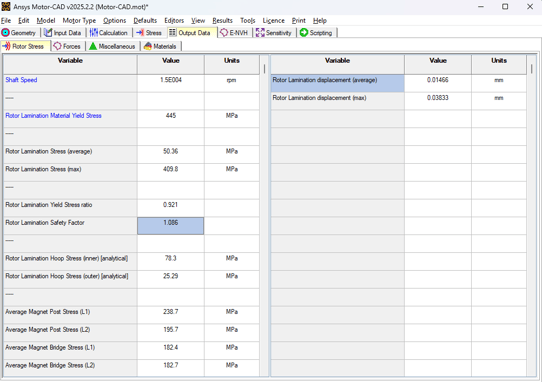Open the Print menu
The width and height of the screenshot is (542, 382).
click(x=299, y=21)
